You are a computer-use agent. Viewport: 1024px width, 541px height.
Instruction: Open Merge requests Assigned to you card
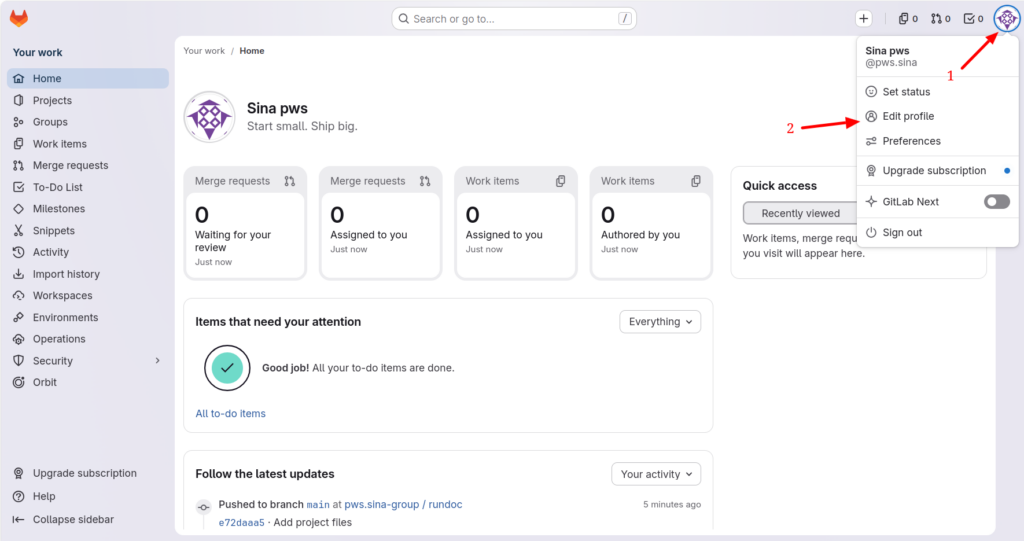click(381, 223)
